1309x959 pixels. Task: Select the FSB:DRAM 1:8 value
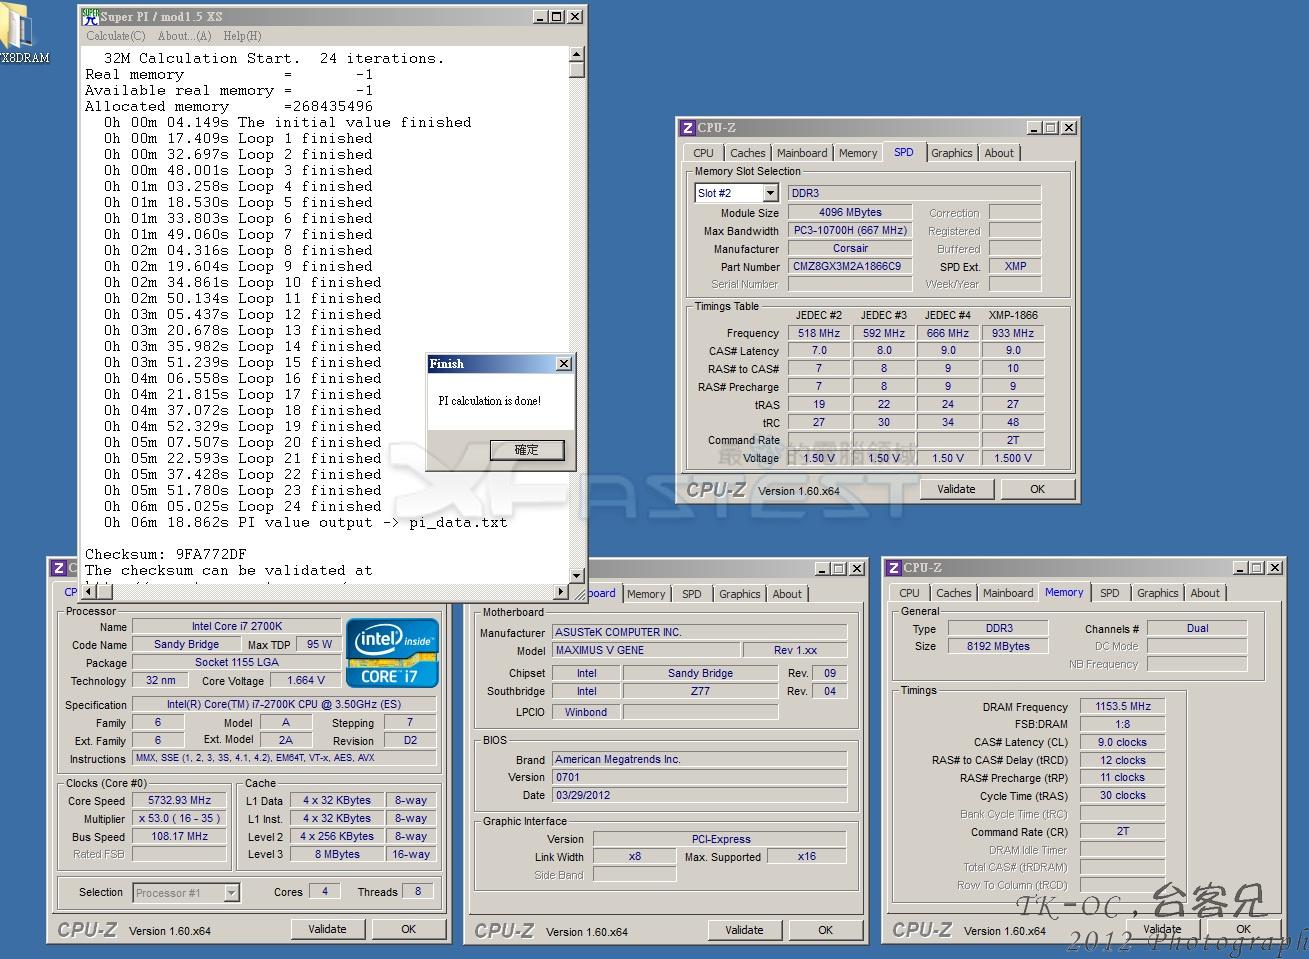[x=1123, y=724]
